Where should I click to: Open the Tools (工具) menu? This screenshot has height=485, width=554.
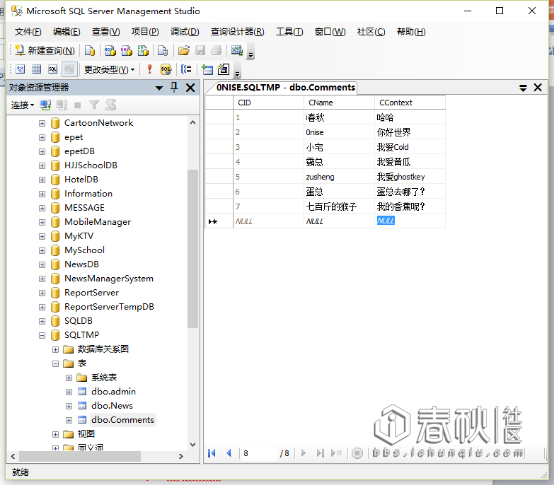289,32
